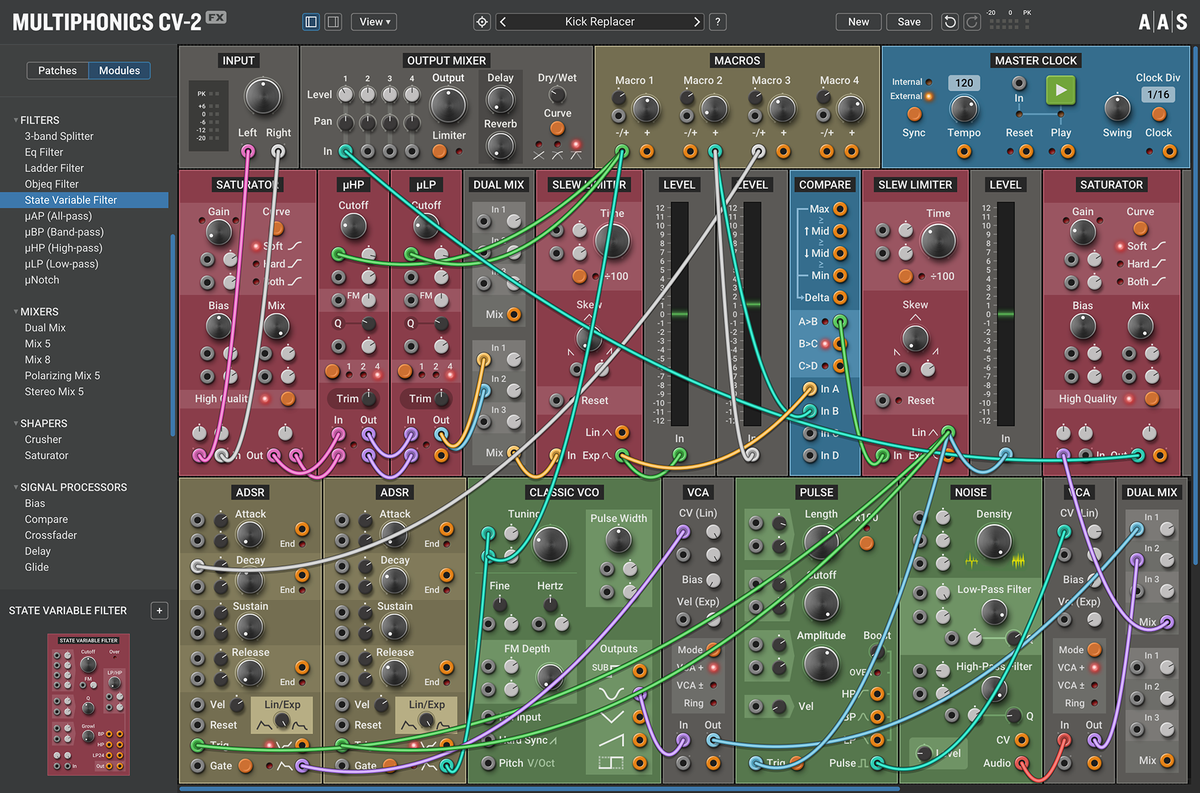
Task: Switch to the Patches tab
Action: coord(58,70)
